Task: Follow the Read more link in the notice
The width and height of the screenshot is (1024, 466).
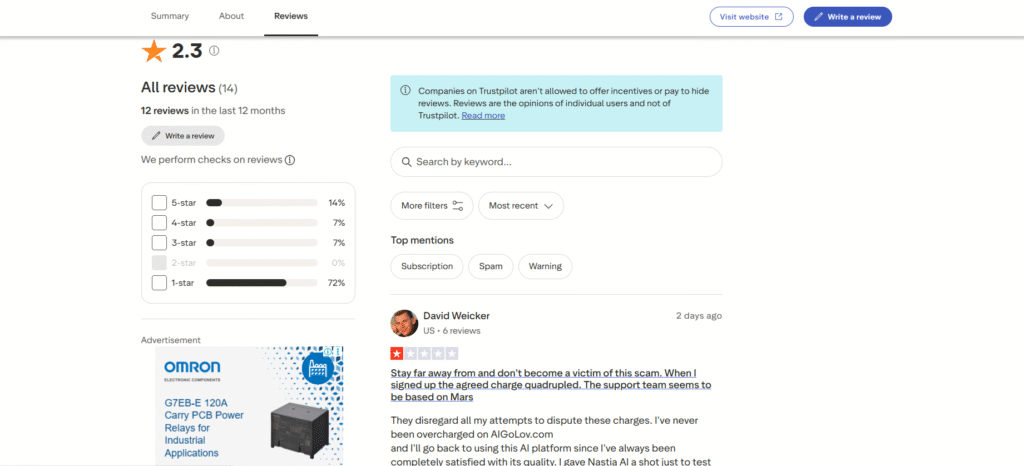Action: click(483, 116)
